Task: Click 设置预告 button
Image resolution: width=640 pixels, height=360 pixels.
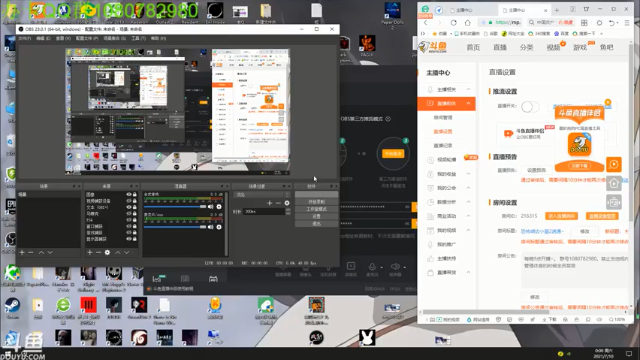Action: (536, 170)
